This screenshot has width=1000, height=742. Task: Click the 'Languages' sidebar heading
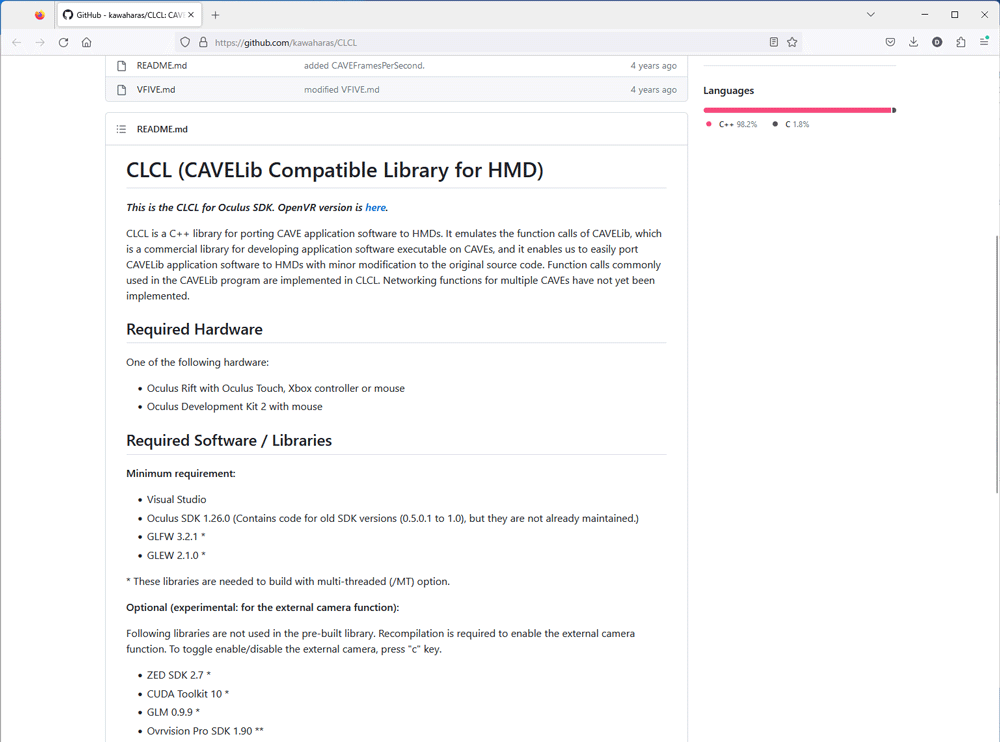[728, 91]
